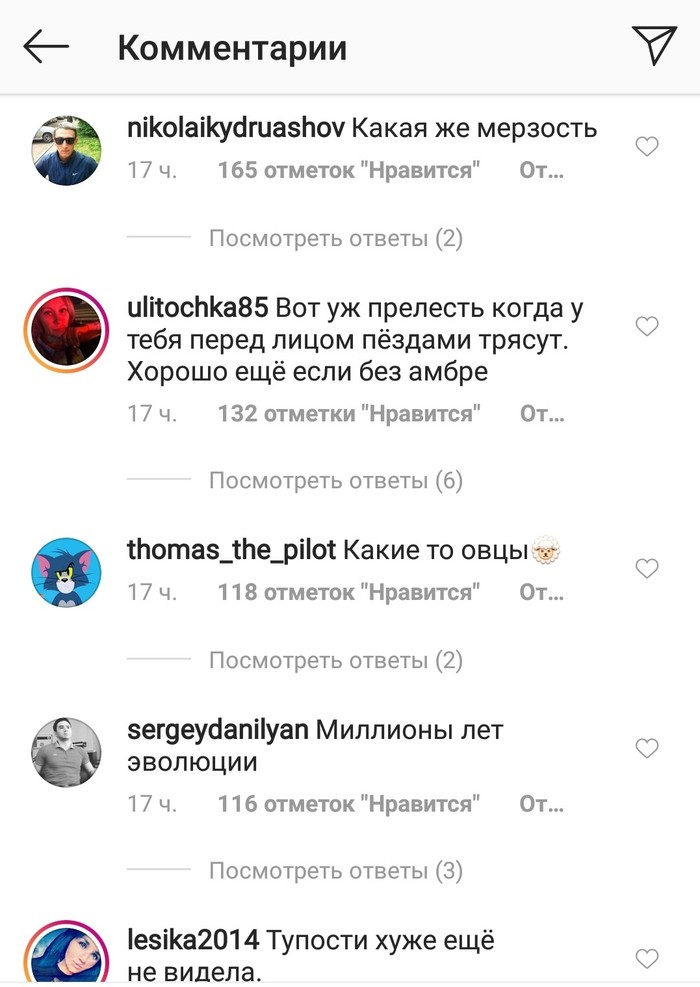700x987 pixels.
Task: Open thomas_the_pilot's Tom cat avatar
Action: [x=66, y=572]
